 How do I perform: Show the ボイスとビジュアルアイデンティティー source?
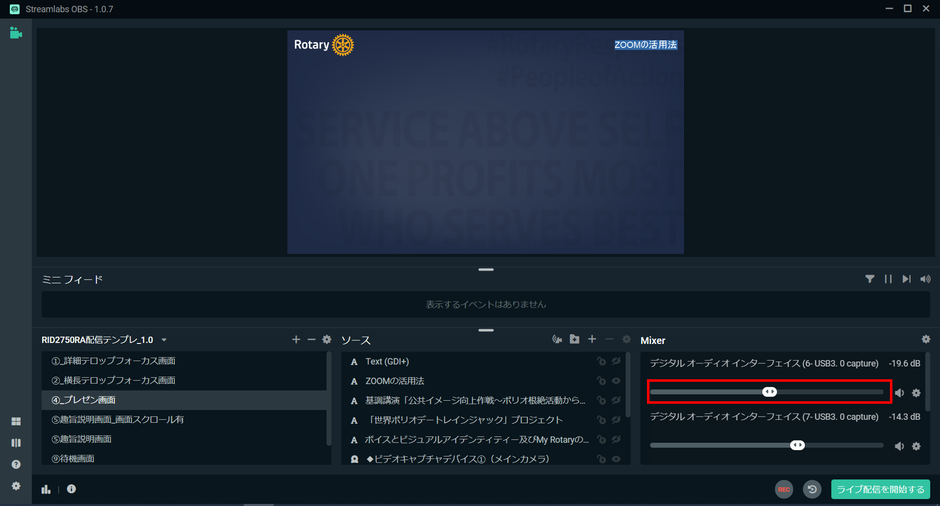(616, 439)
